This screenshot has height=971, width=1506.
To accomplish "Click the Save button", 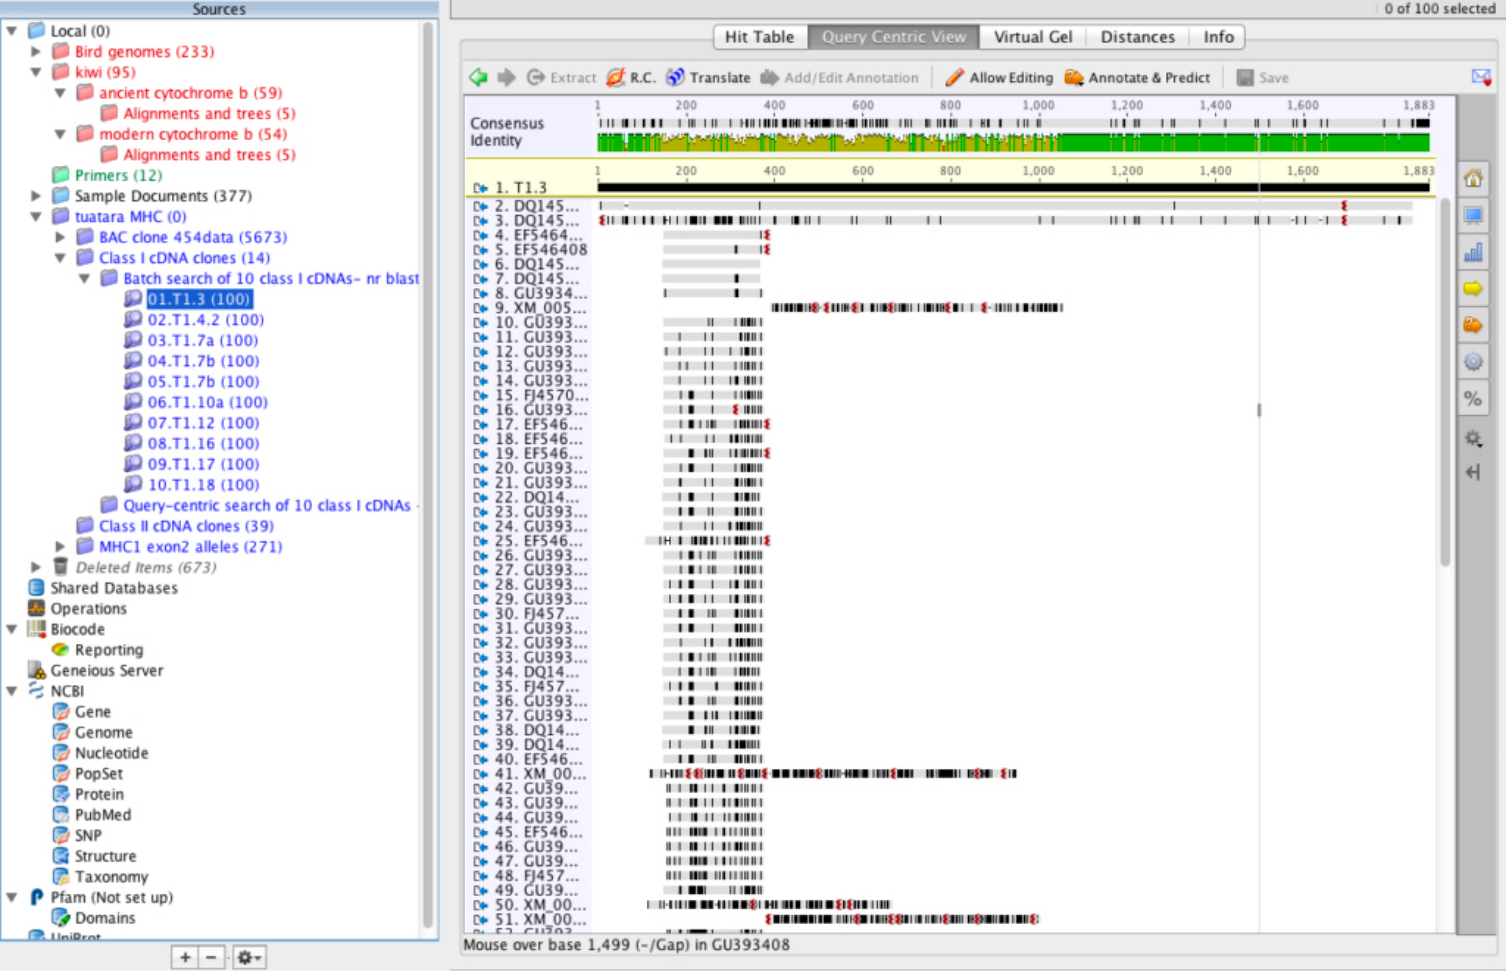I will [x=1262, y=77].
